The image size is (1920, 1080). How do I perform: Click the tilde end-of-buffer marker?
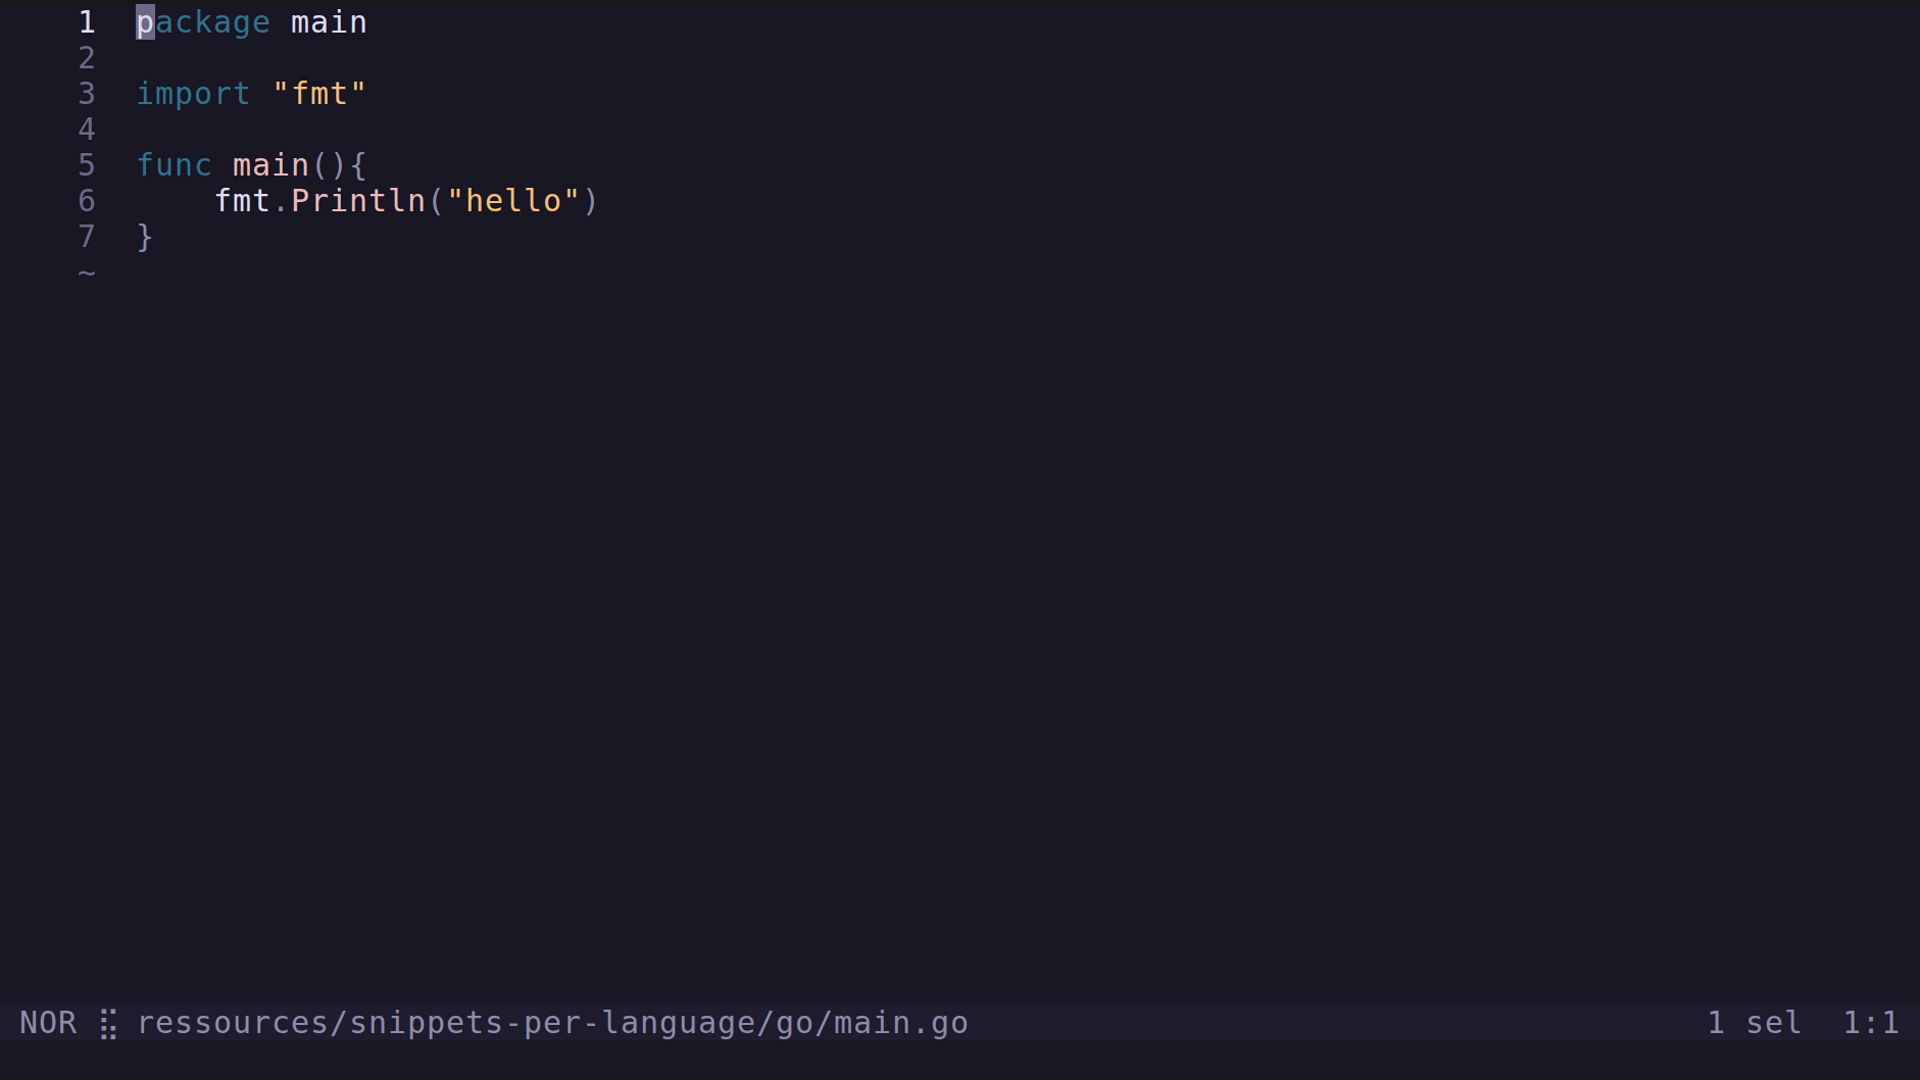87,273
